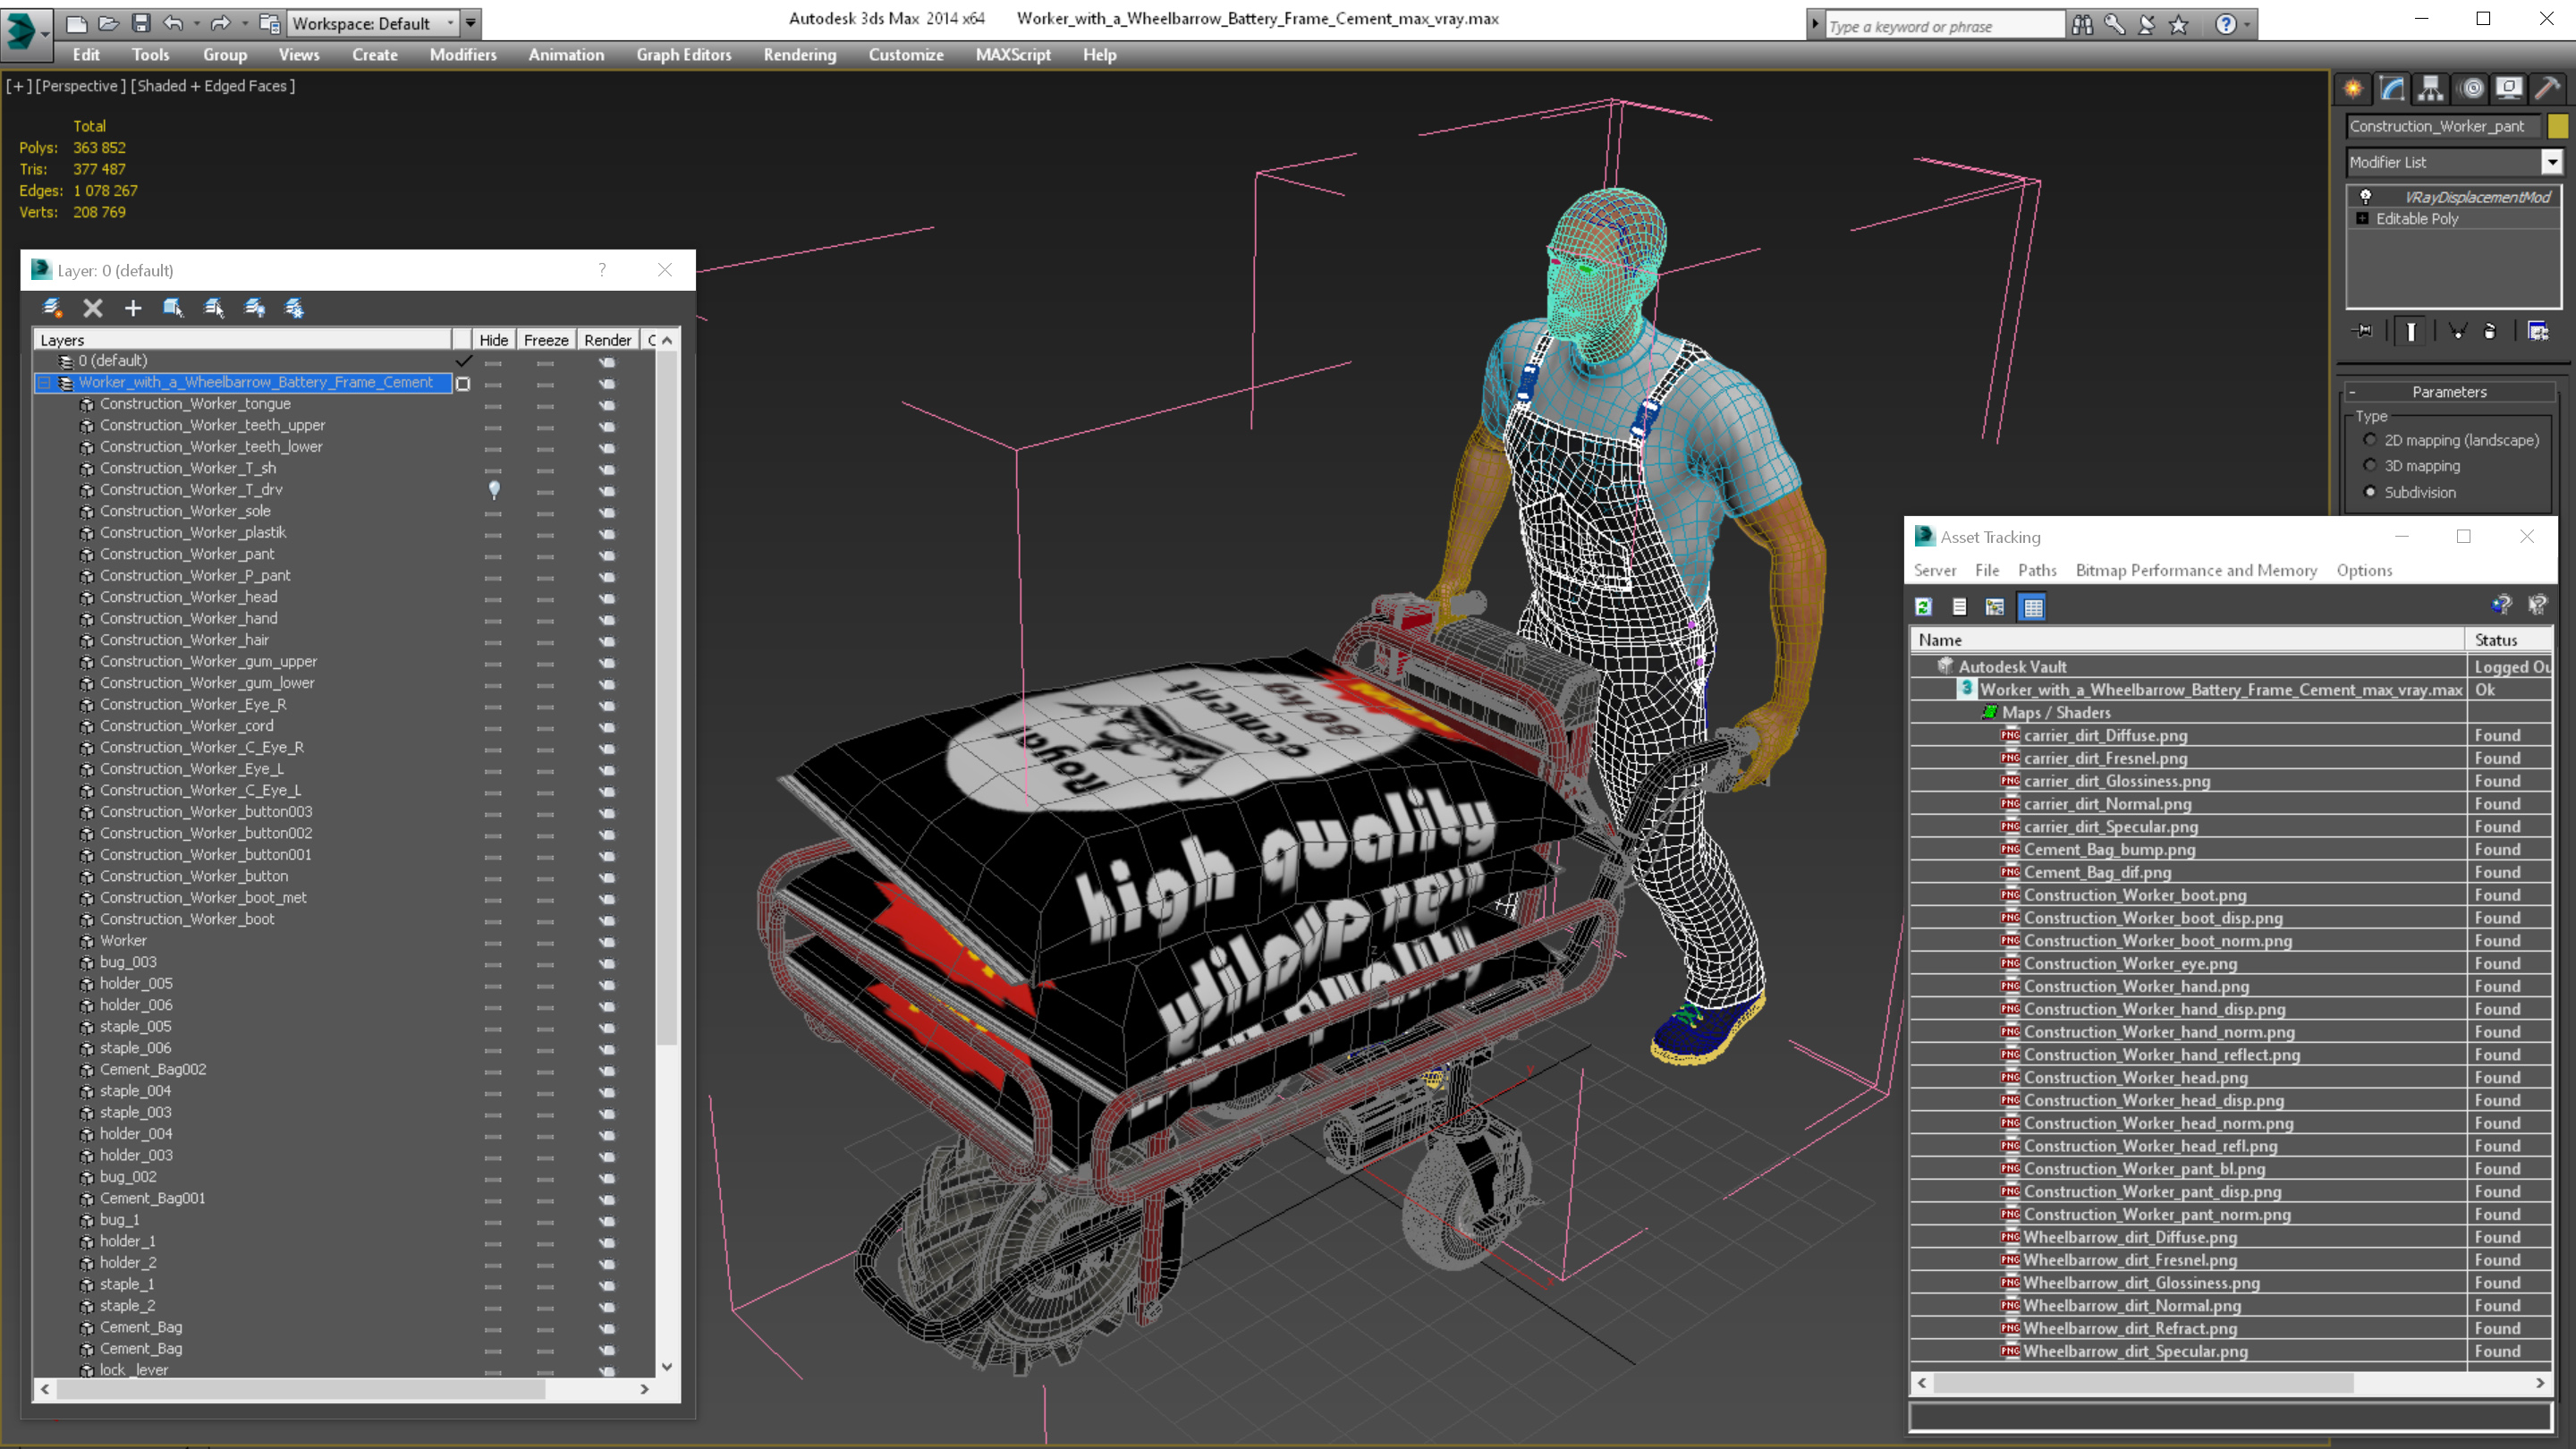Image resolution: width=2576 pixels, height=1449 pixels.
Task: Open the Help question mark dropdown arrow
Action: click(2248, 24)
